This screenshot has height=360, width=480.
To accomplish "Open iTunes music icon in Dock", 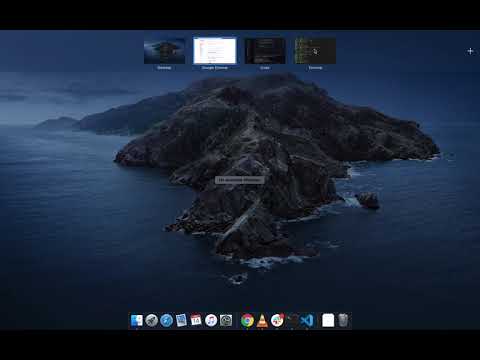I will pyautogui.click(x=211, y=320).
